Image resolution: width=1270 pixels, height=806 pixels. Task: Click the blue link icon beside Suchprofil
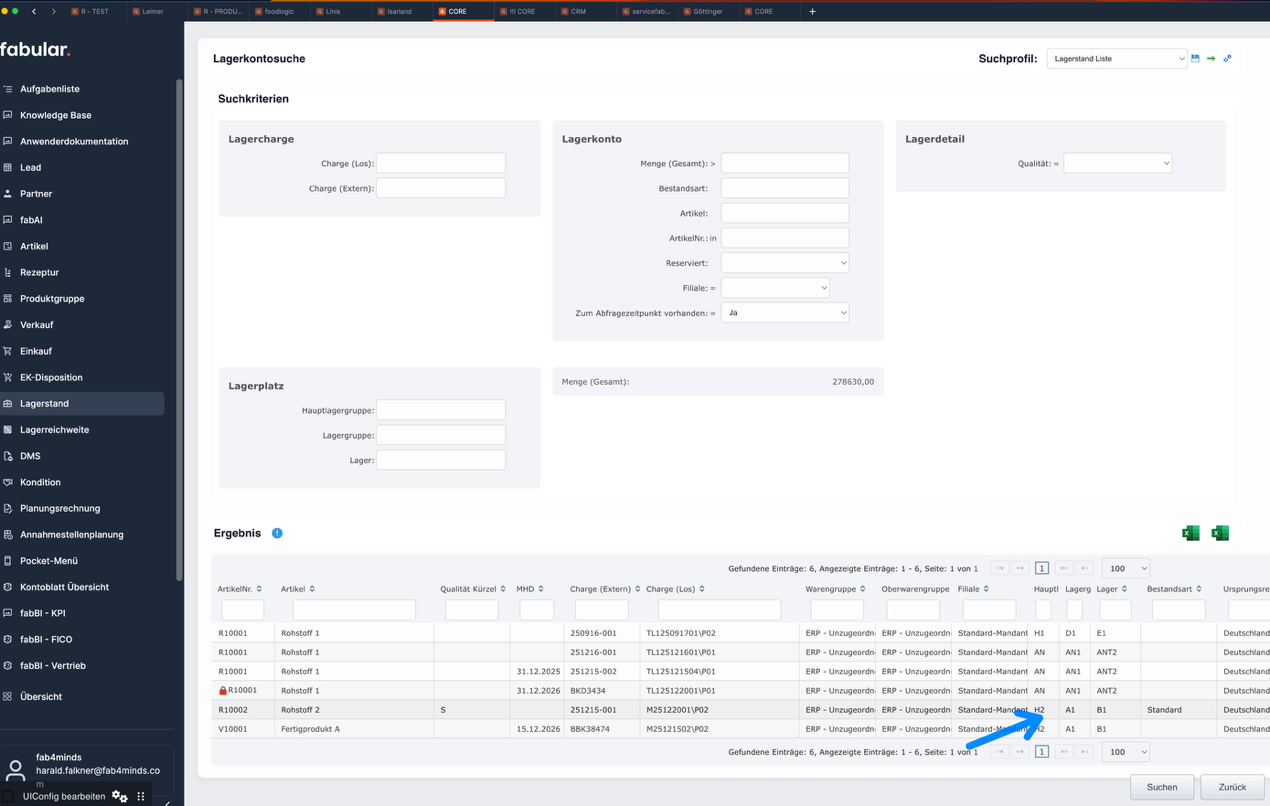click(1227, 59)
